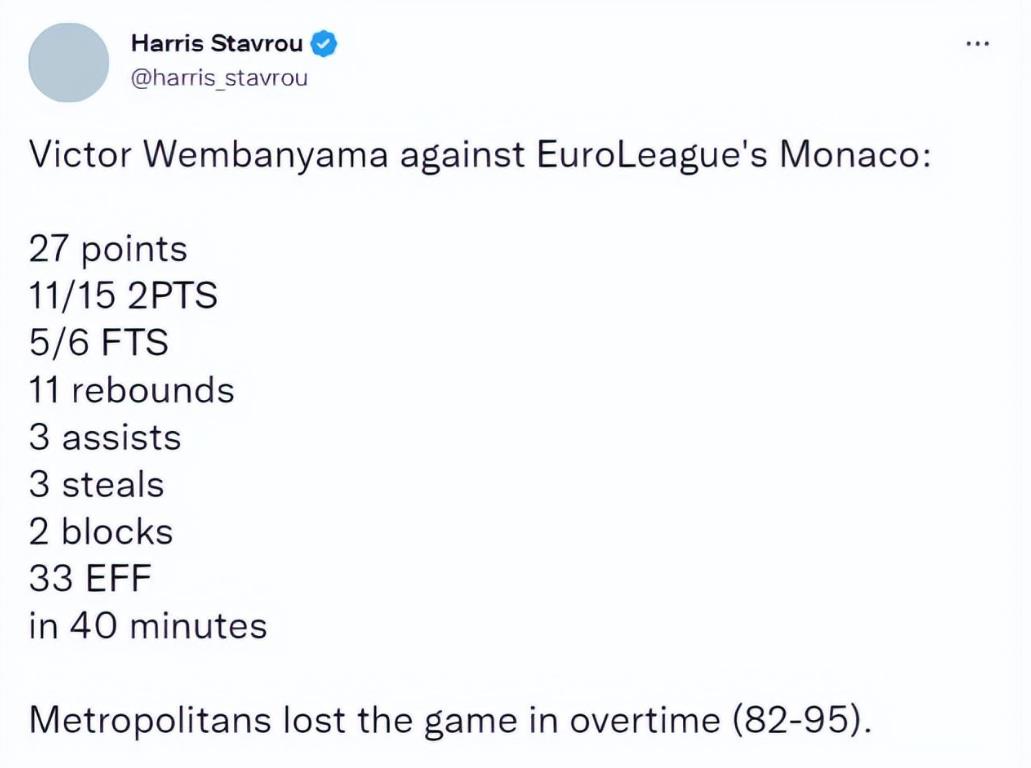Click the blue verified badge
The image size is (1031, 768).
click(x=324, y=43)
